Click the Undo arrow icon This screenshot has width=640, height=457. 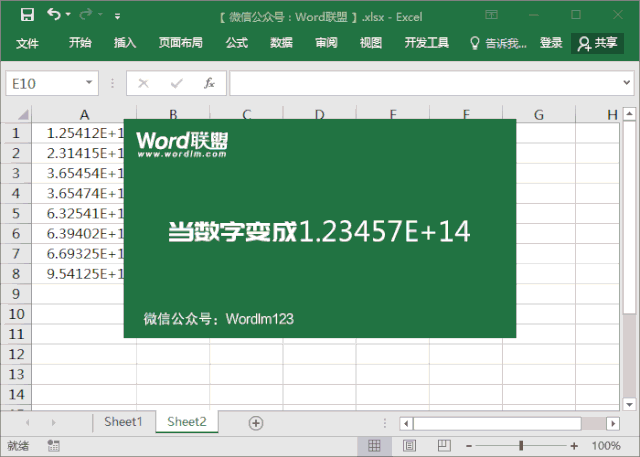[x=53, y=14]
